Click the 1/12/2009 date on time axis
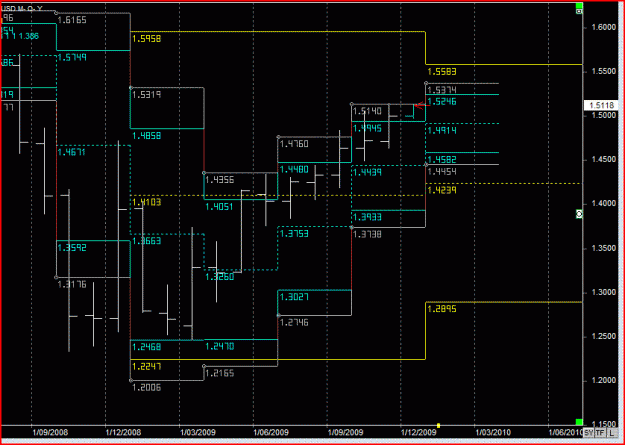 tap(419, 433)
